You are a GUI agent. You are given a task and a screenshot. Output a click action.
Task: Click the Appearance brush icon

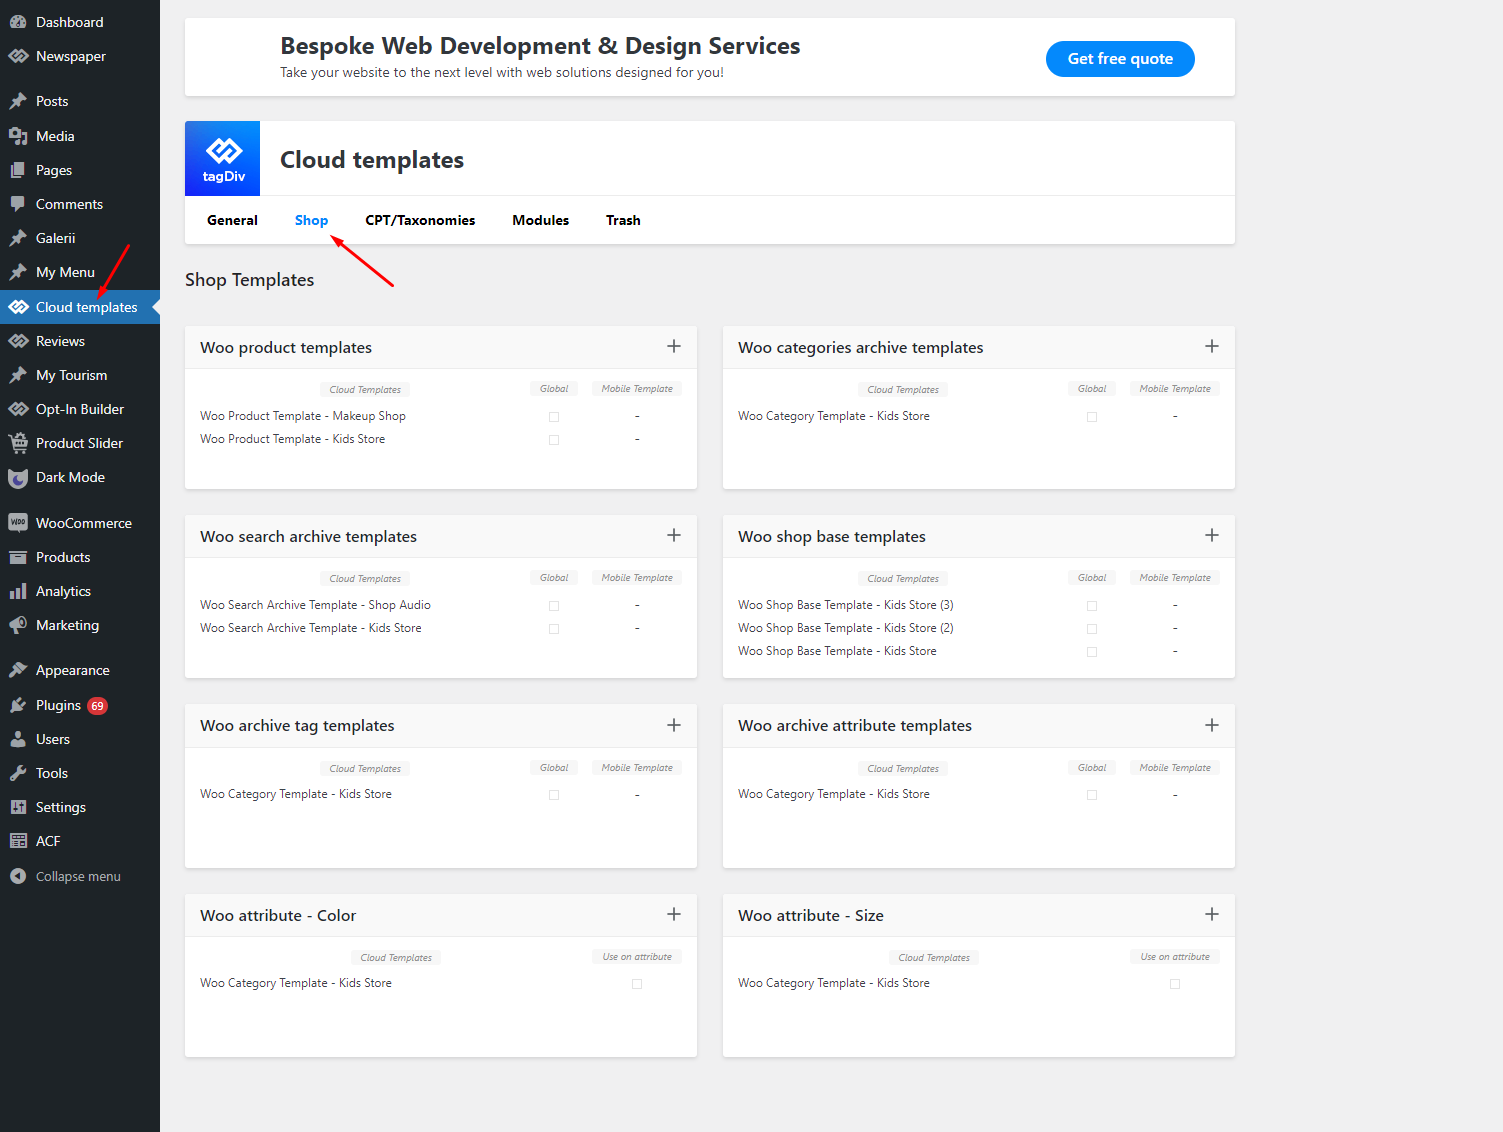18,670
